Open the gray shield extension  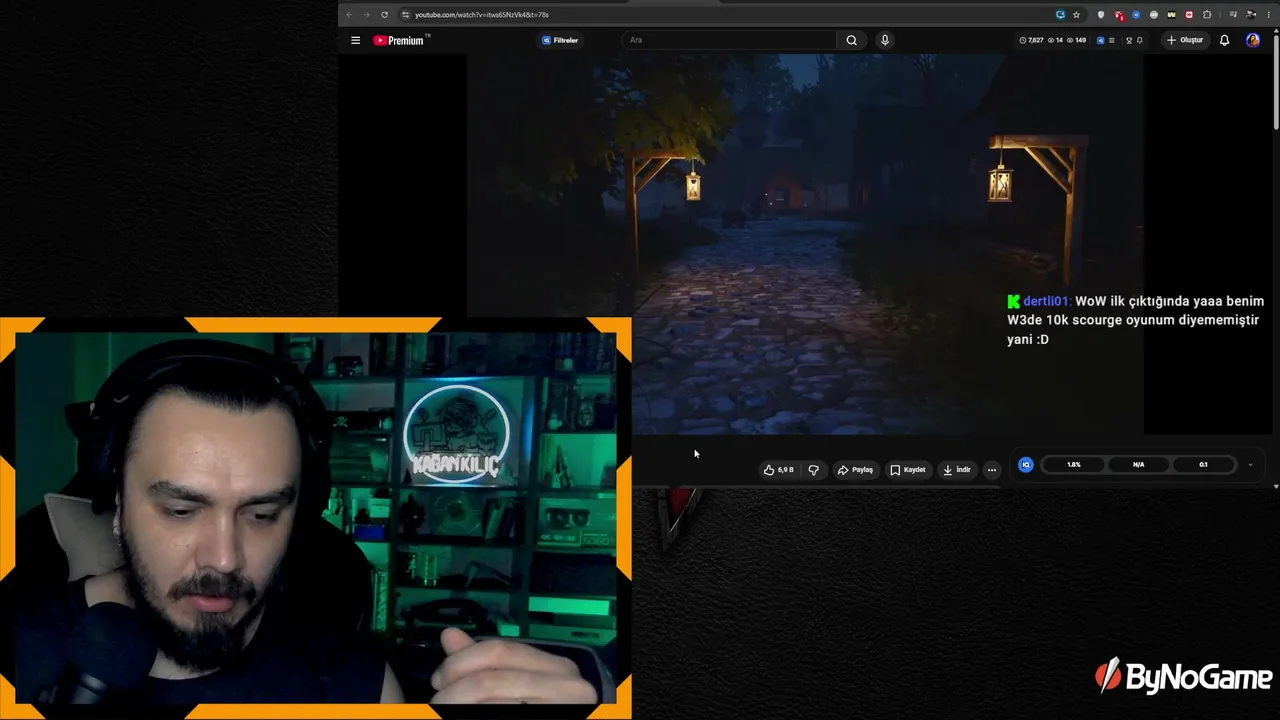pos(1101,15)
